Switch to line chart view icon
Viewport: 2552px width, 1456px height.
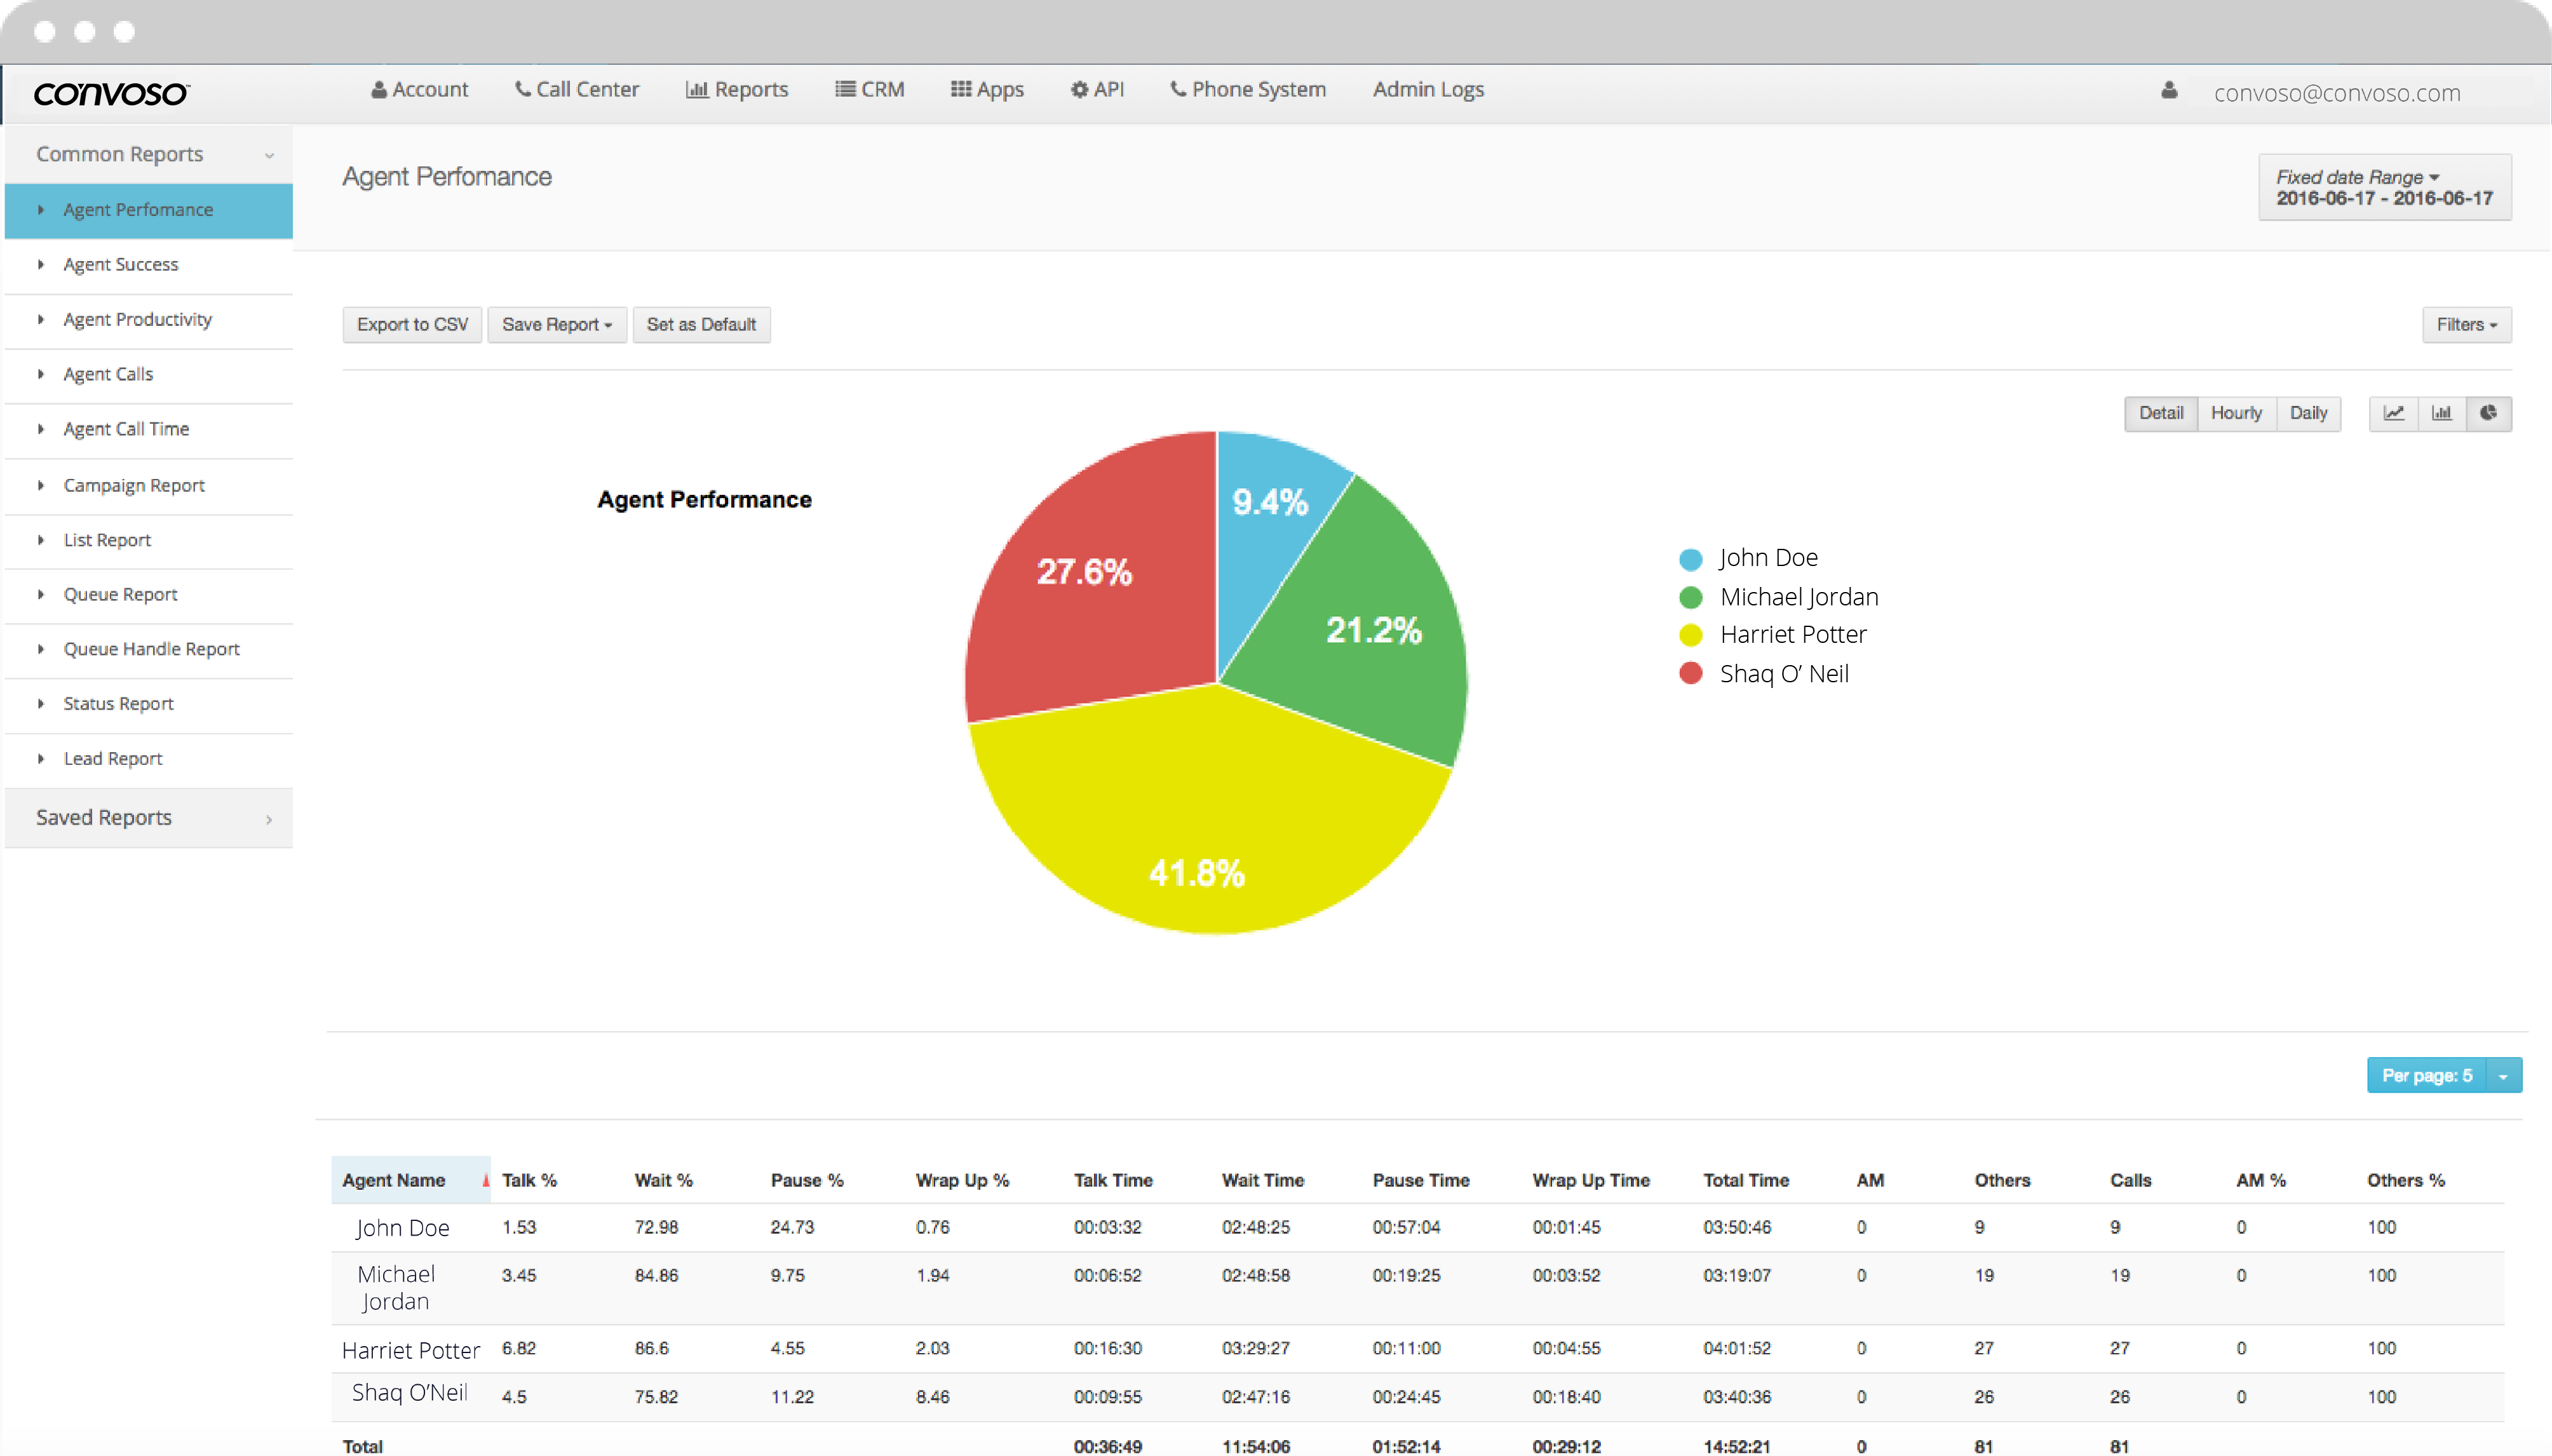[x=2393, y=413]
